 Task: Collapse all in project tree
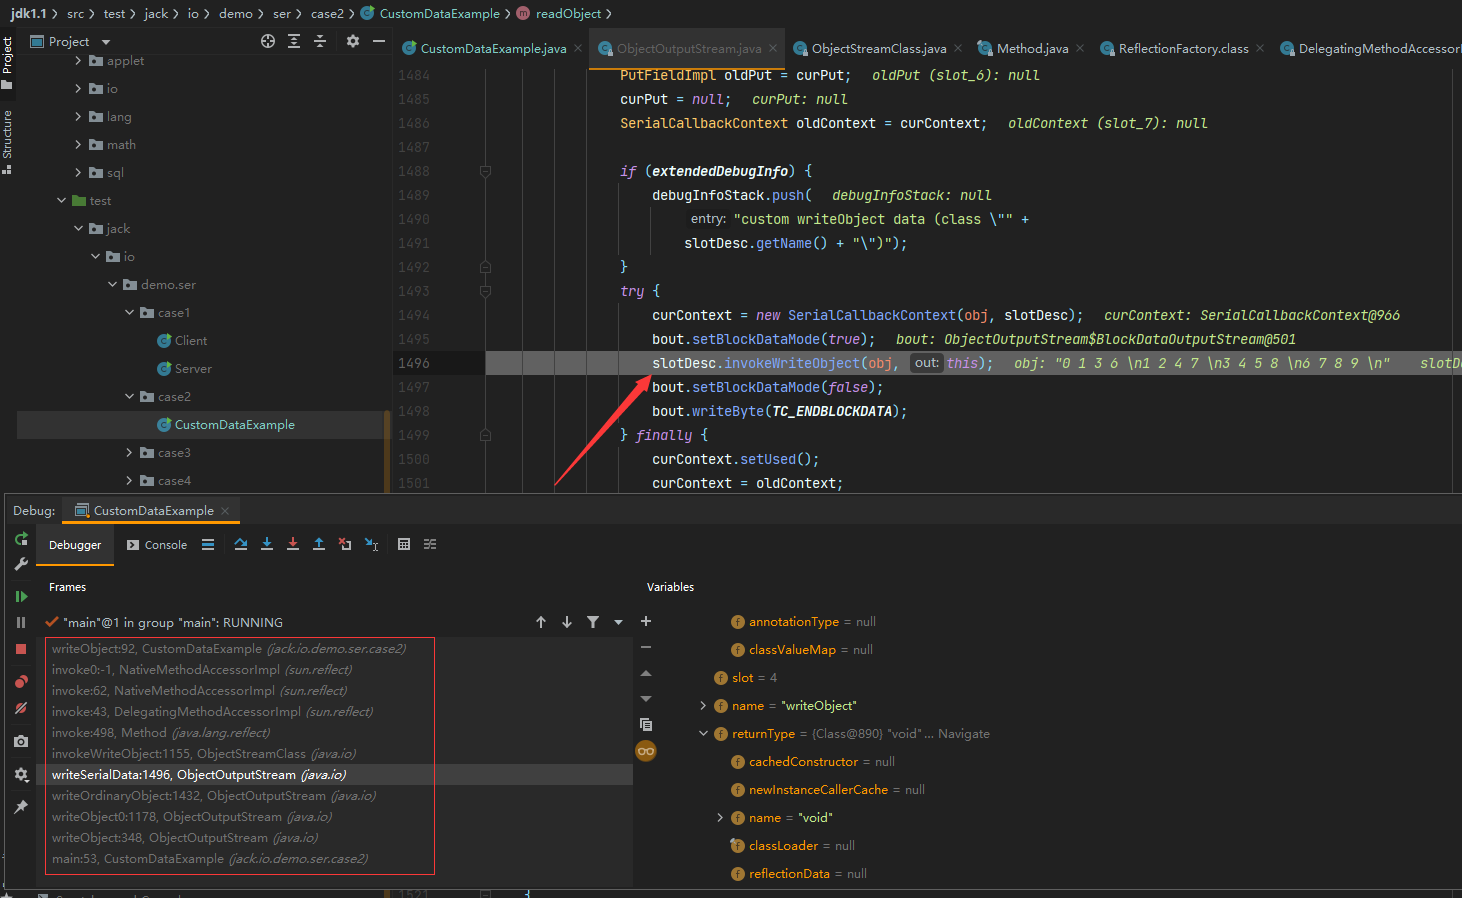(x=320, y=41)
